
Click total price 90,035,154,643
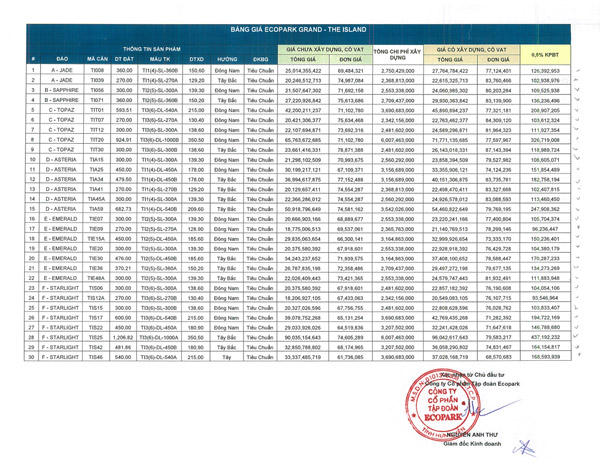[303, 338]
